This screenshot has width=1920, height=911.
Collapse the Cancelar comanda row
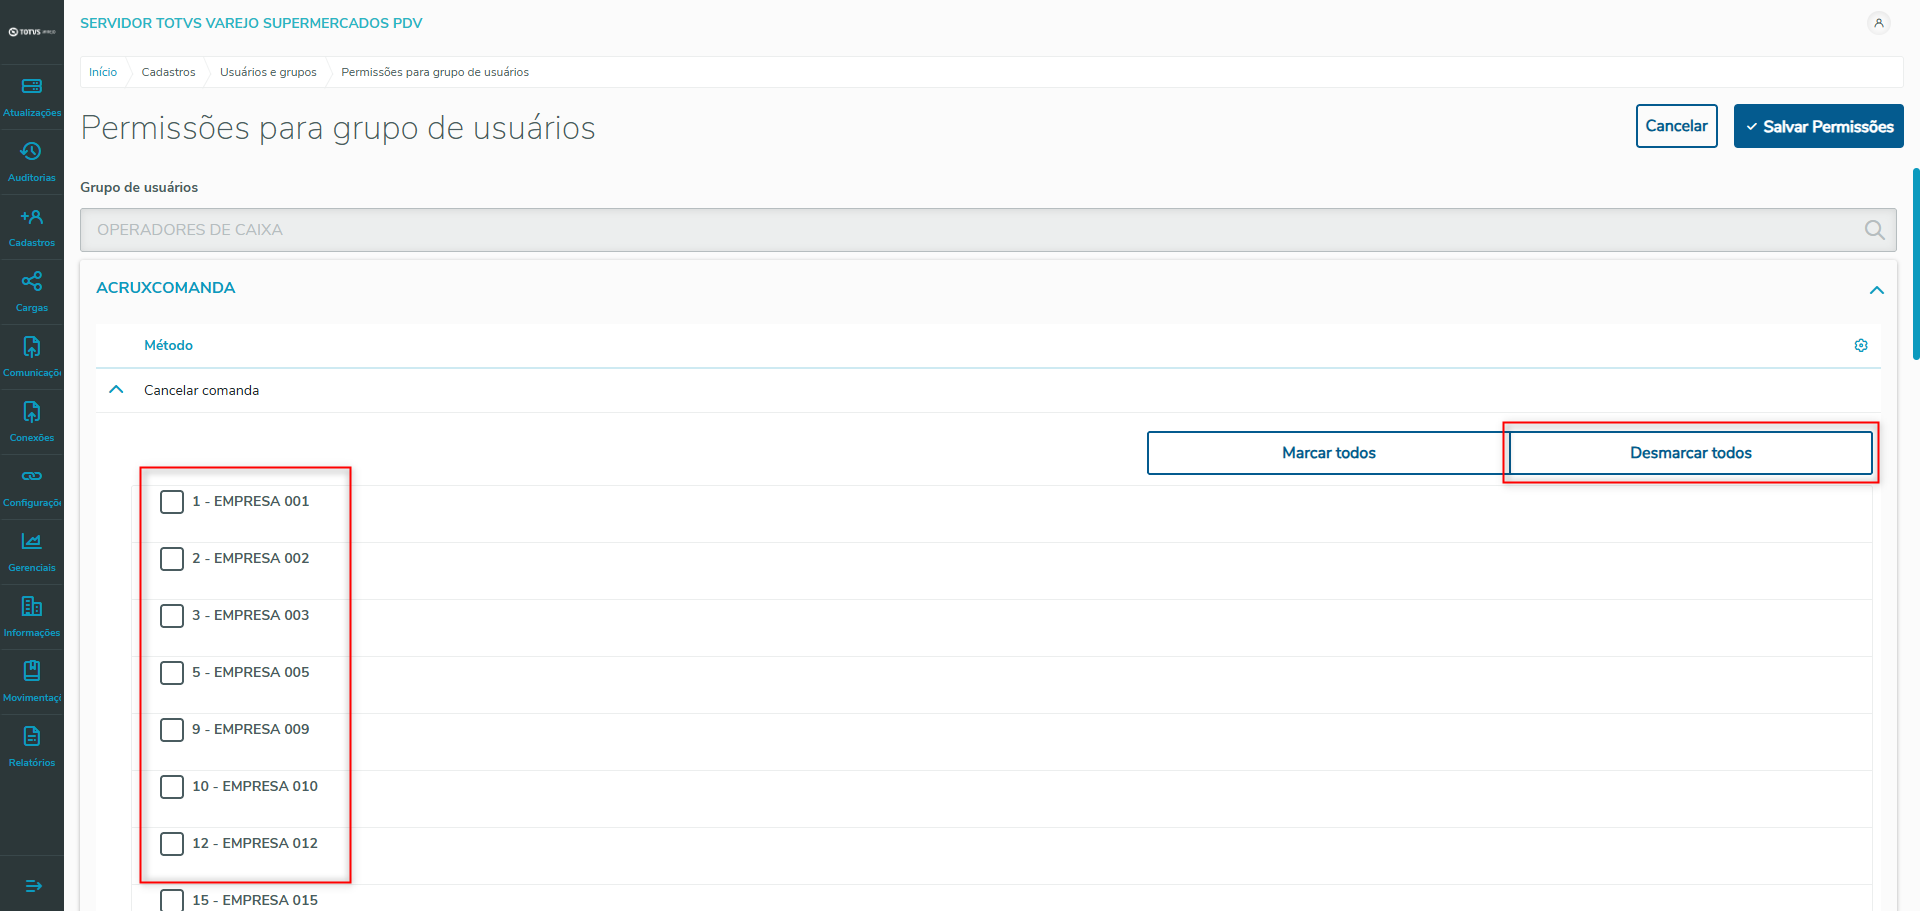[x=116, y=390]
